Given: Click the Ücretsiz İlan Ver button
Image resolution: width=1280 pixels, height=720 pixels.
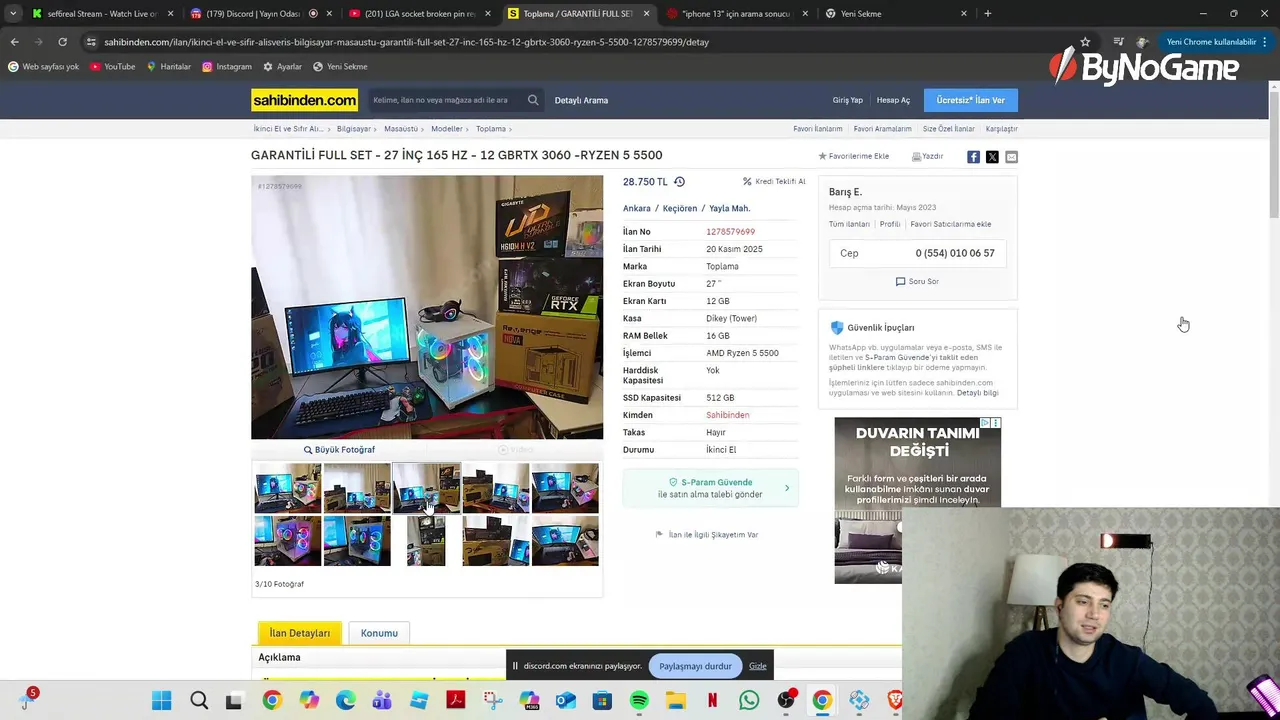Looking at the screenshot, I should pyautogui.click(x=970, y=100).
